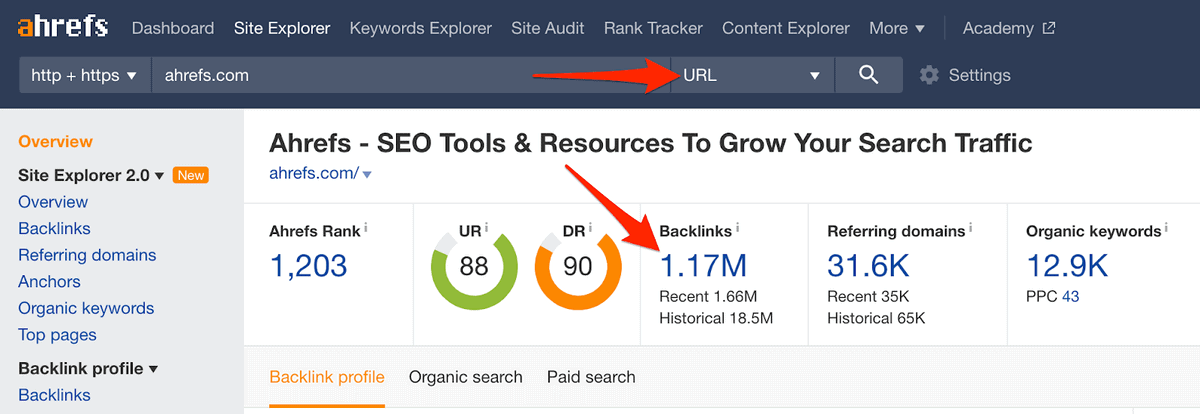Screen dimensions: 1200x414
Task: Click info icon next to DR
Action: (x=590, y=229)
